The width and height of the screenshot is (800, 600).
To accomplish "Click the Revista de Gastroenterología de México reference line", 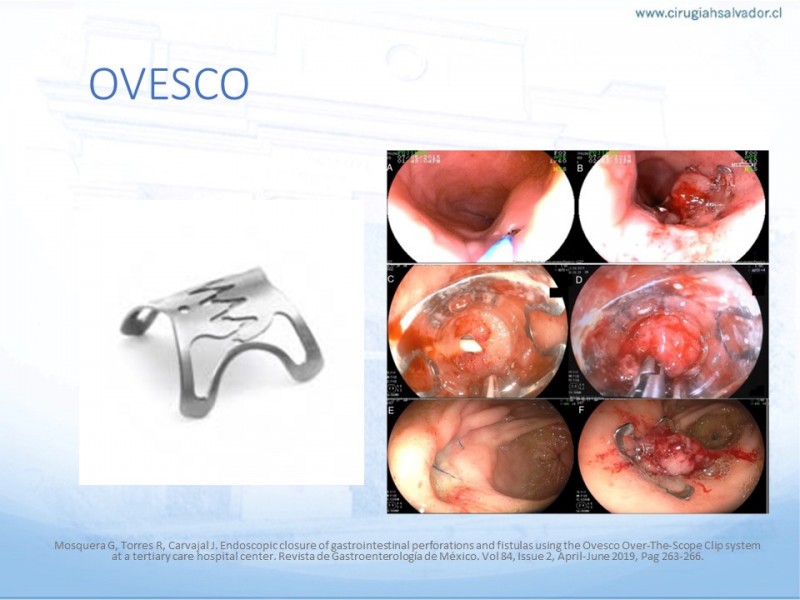I will [407, 556].
